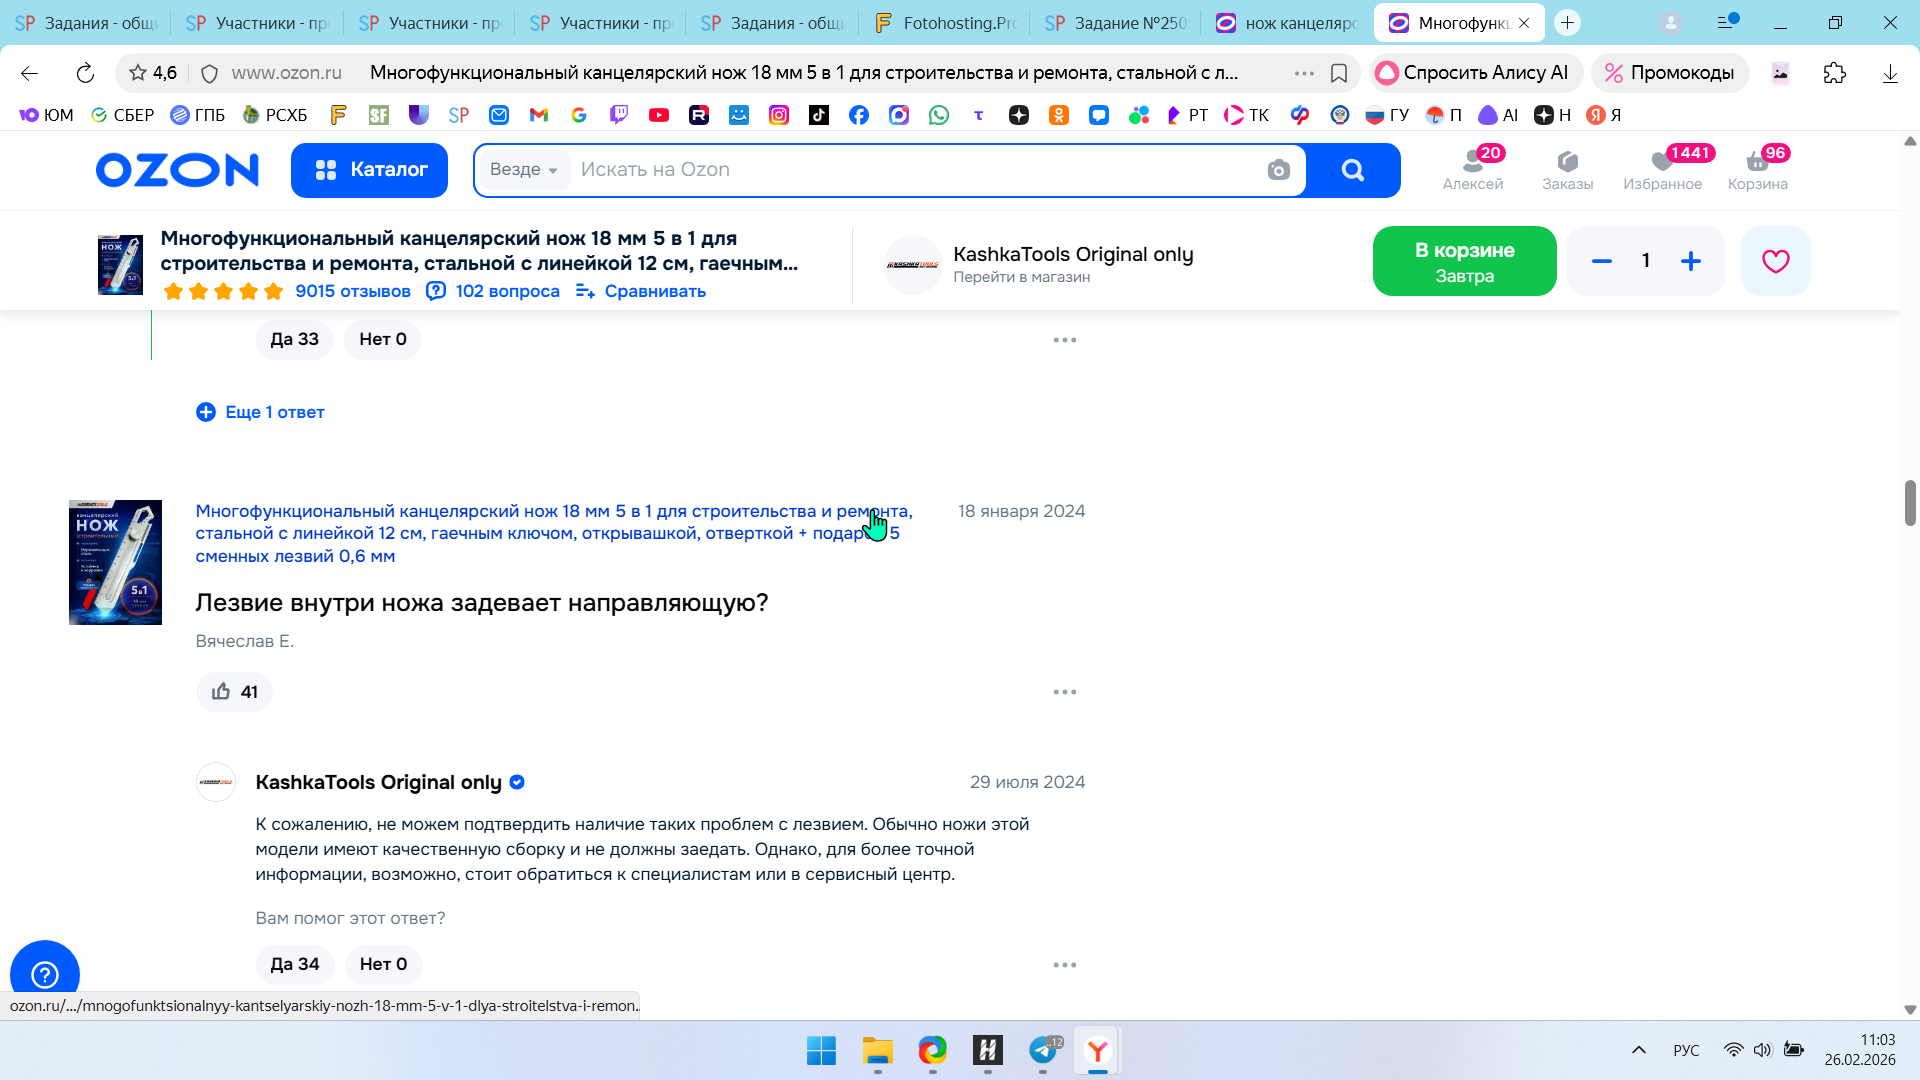Open browser extensions puzzle icon

coord(1834,73)
